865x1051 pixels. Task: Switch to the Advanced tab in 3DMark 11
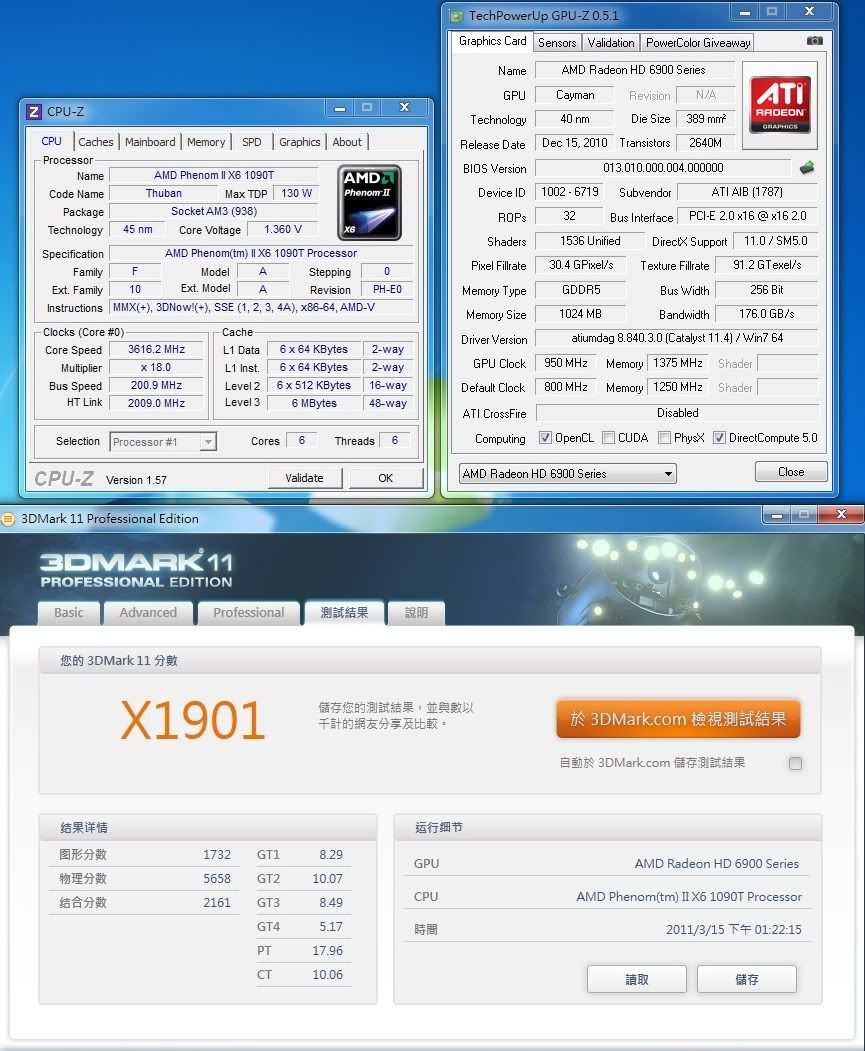(x=148, y=613)
